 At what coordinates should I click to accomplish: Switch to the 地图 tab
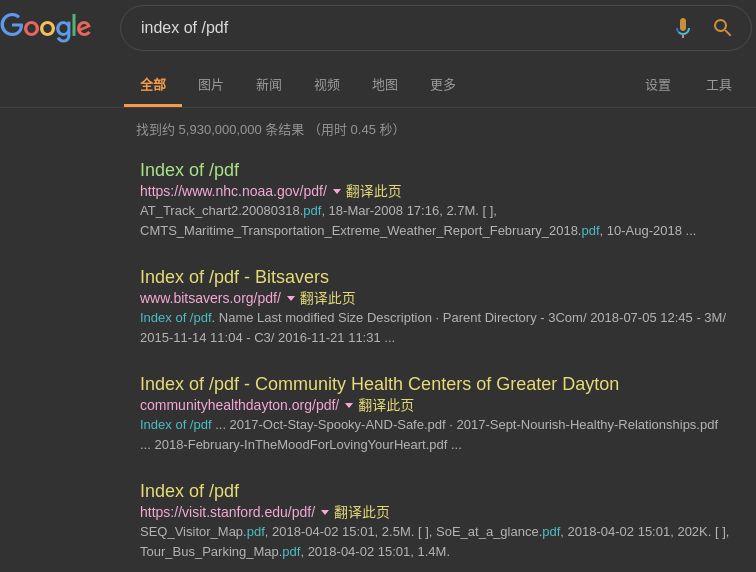click(385, 85)
